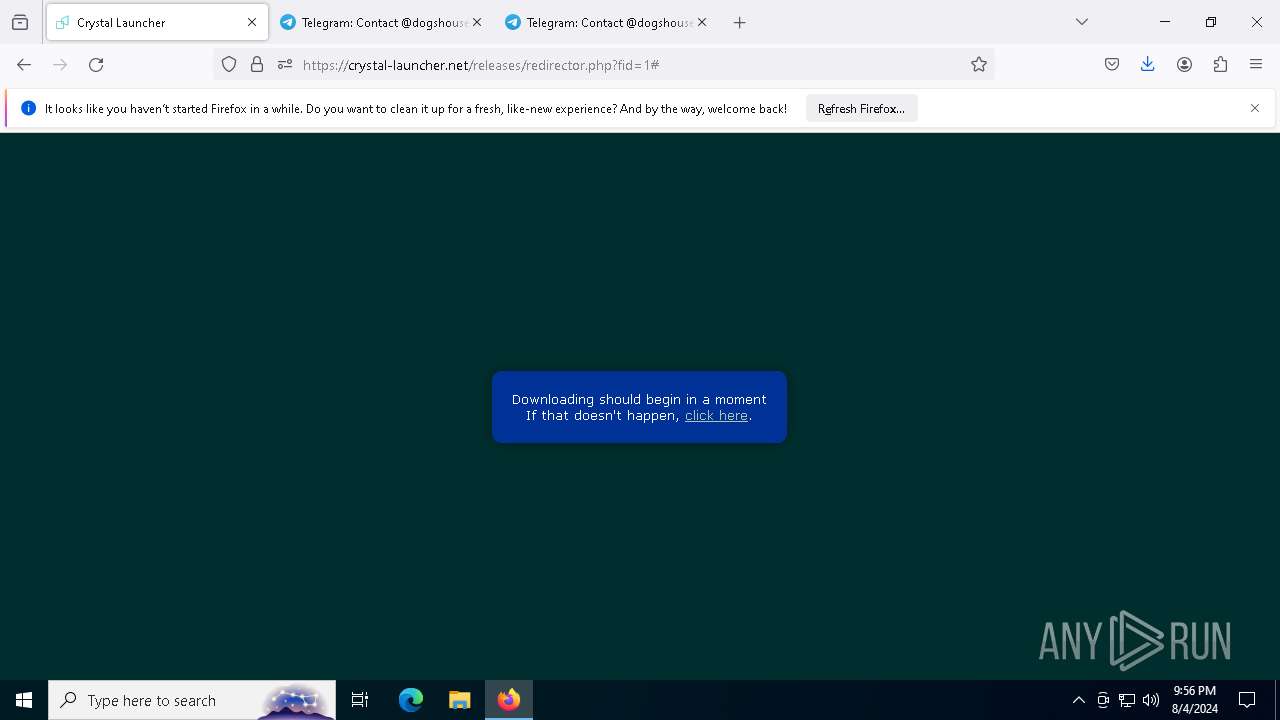View site security padlock info

pyautogui.click(x=257, y=65)
